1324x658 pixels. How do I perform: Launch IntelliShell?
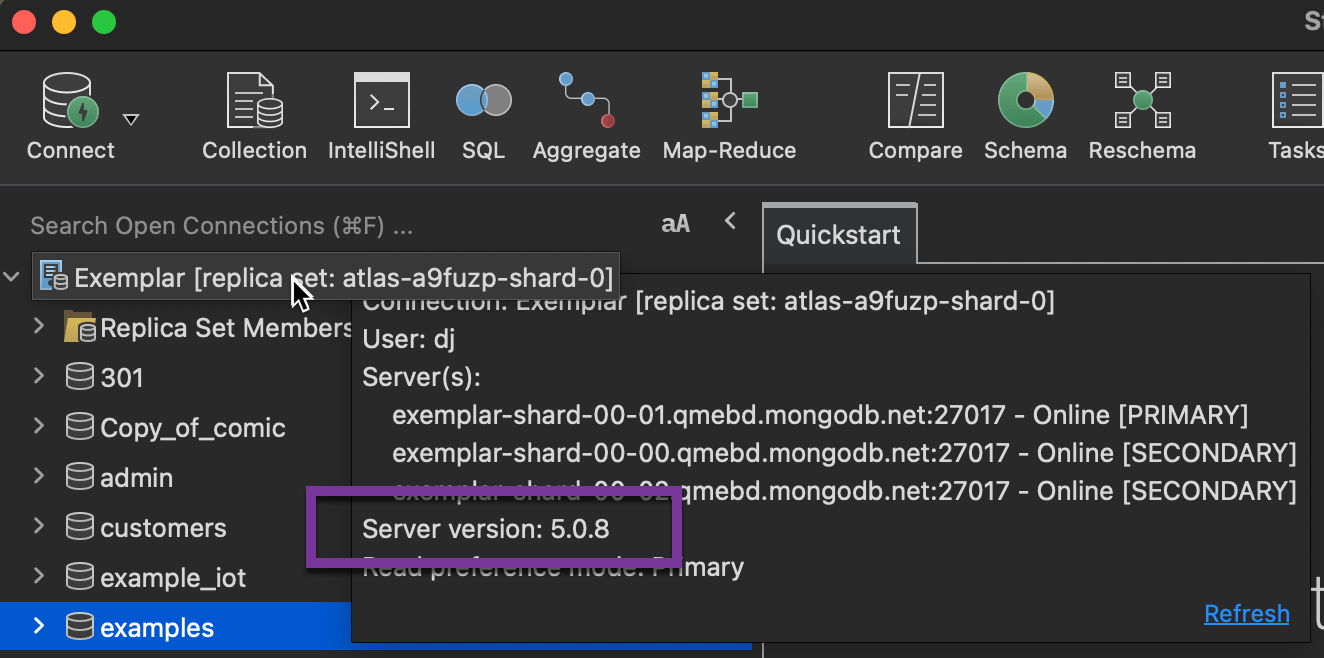(x=381, y=110)
